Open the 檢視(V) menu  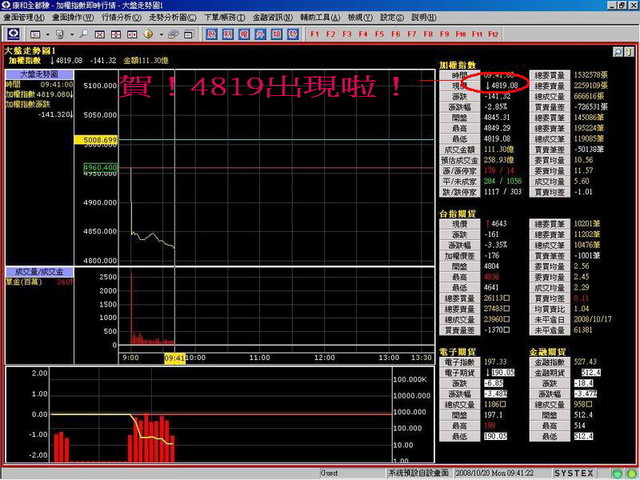(x=360, y=18)
